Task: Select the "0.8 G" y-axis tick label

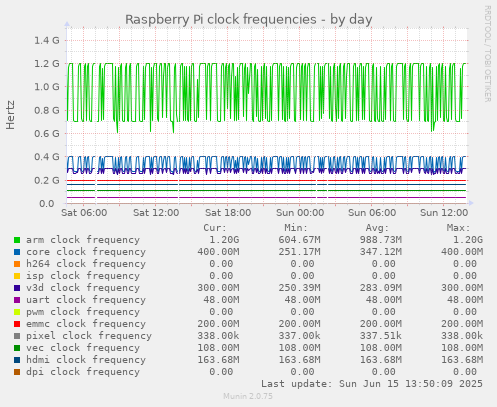Action: (x=47, y=110)
